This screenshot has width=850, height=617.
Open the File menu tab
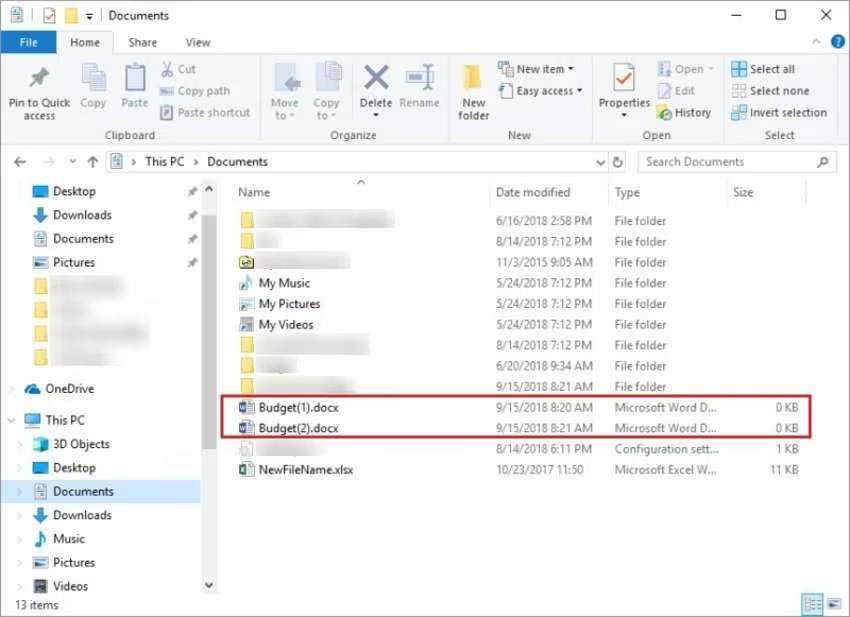(28, 42)
